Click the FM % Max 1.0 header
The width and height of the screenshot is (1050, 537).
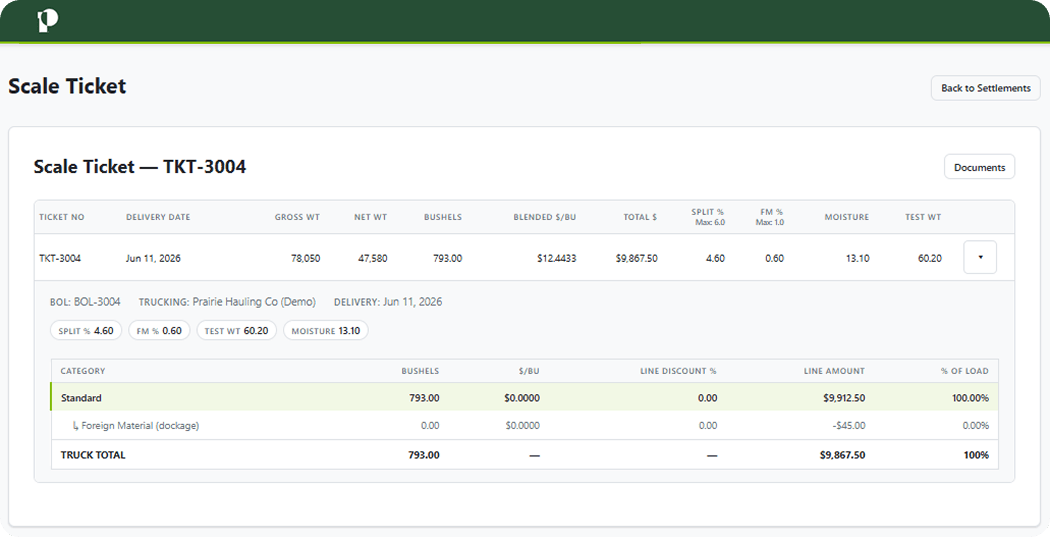[769, 217]
